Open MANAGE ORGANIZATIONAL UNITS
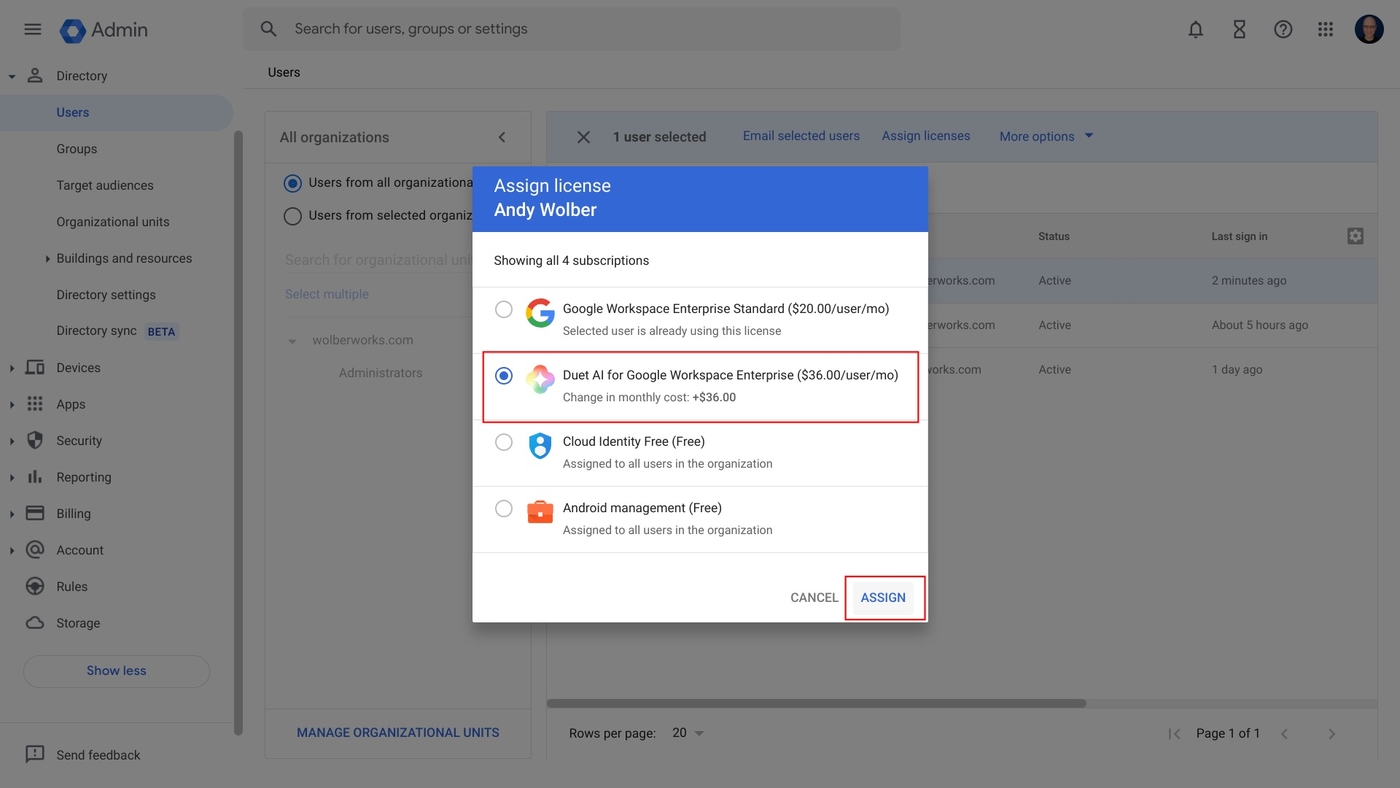1400x788 pixels. tap(397, 732)
